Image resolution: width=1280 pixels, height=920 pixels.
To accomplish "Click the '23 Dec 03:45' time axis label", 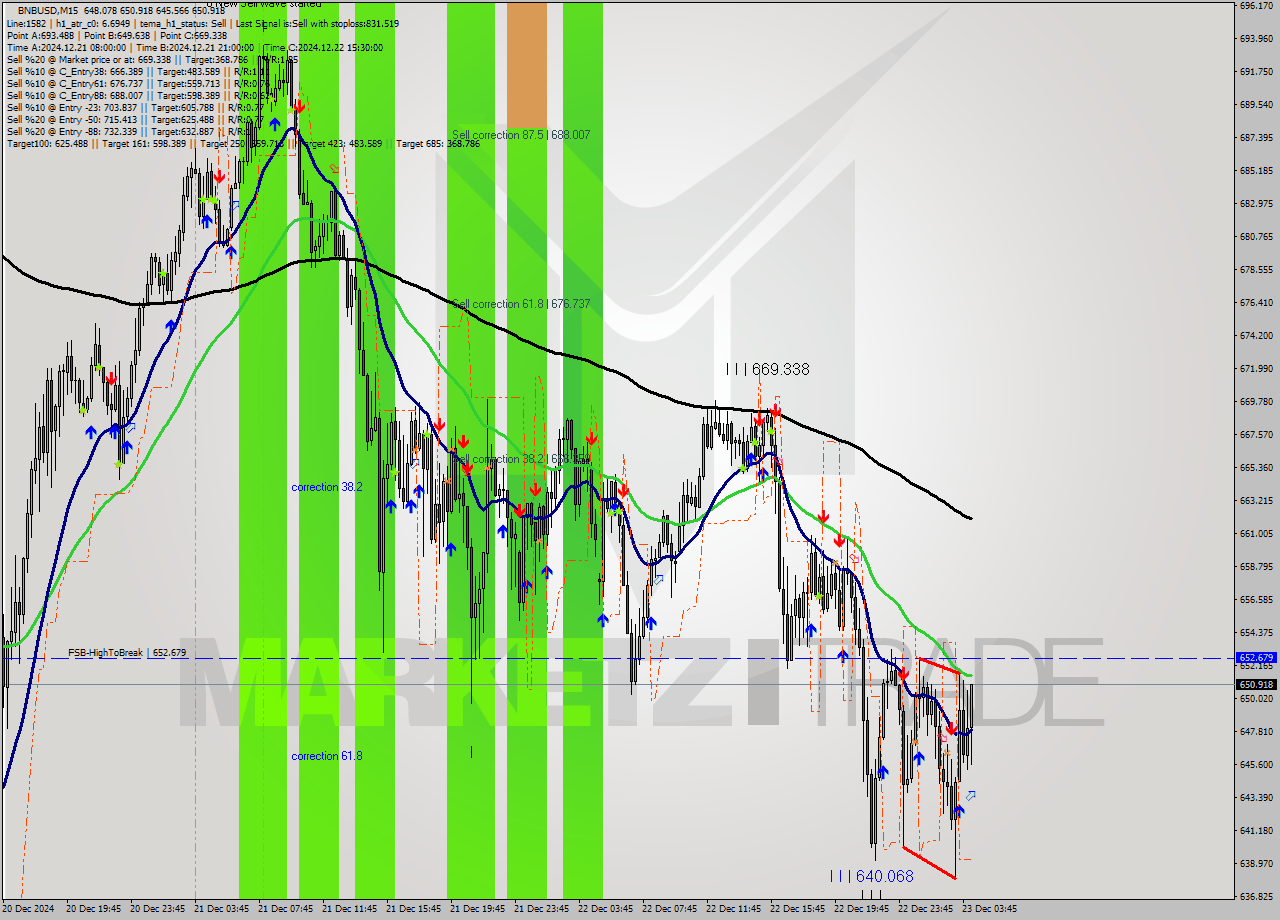I will [990, 909].
